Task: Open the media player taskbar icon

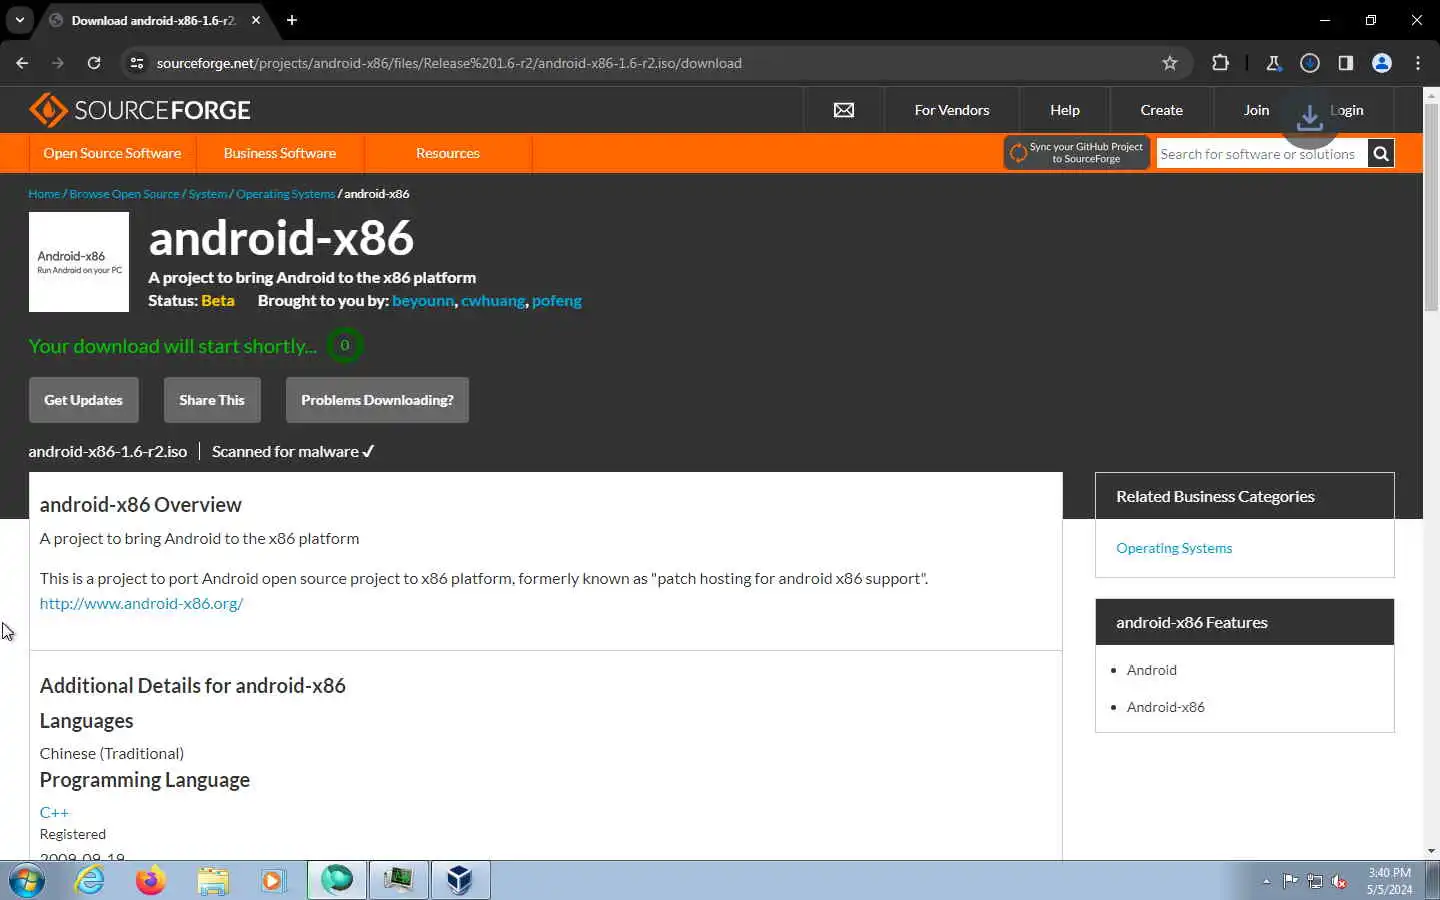Action: [272, 881]
